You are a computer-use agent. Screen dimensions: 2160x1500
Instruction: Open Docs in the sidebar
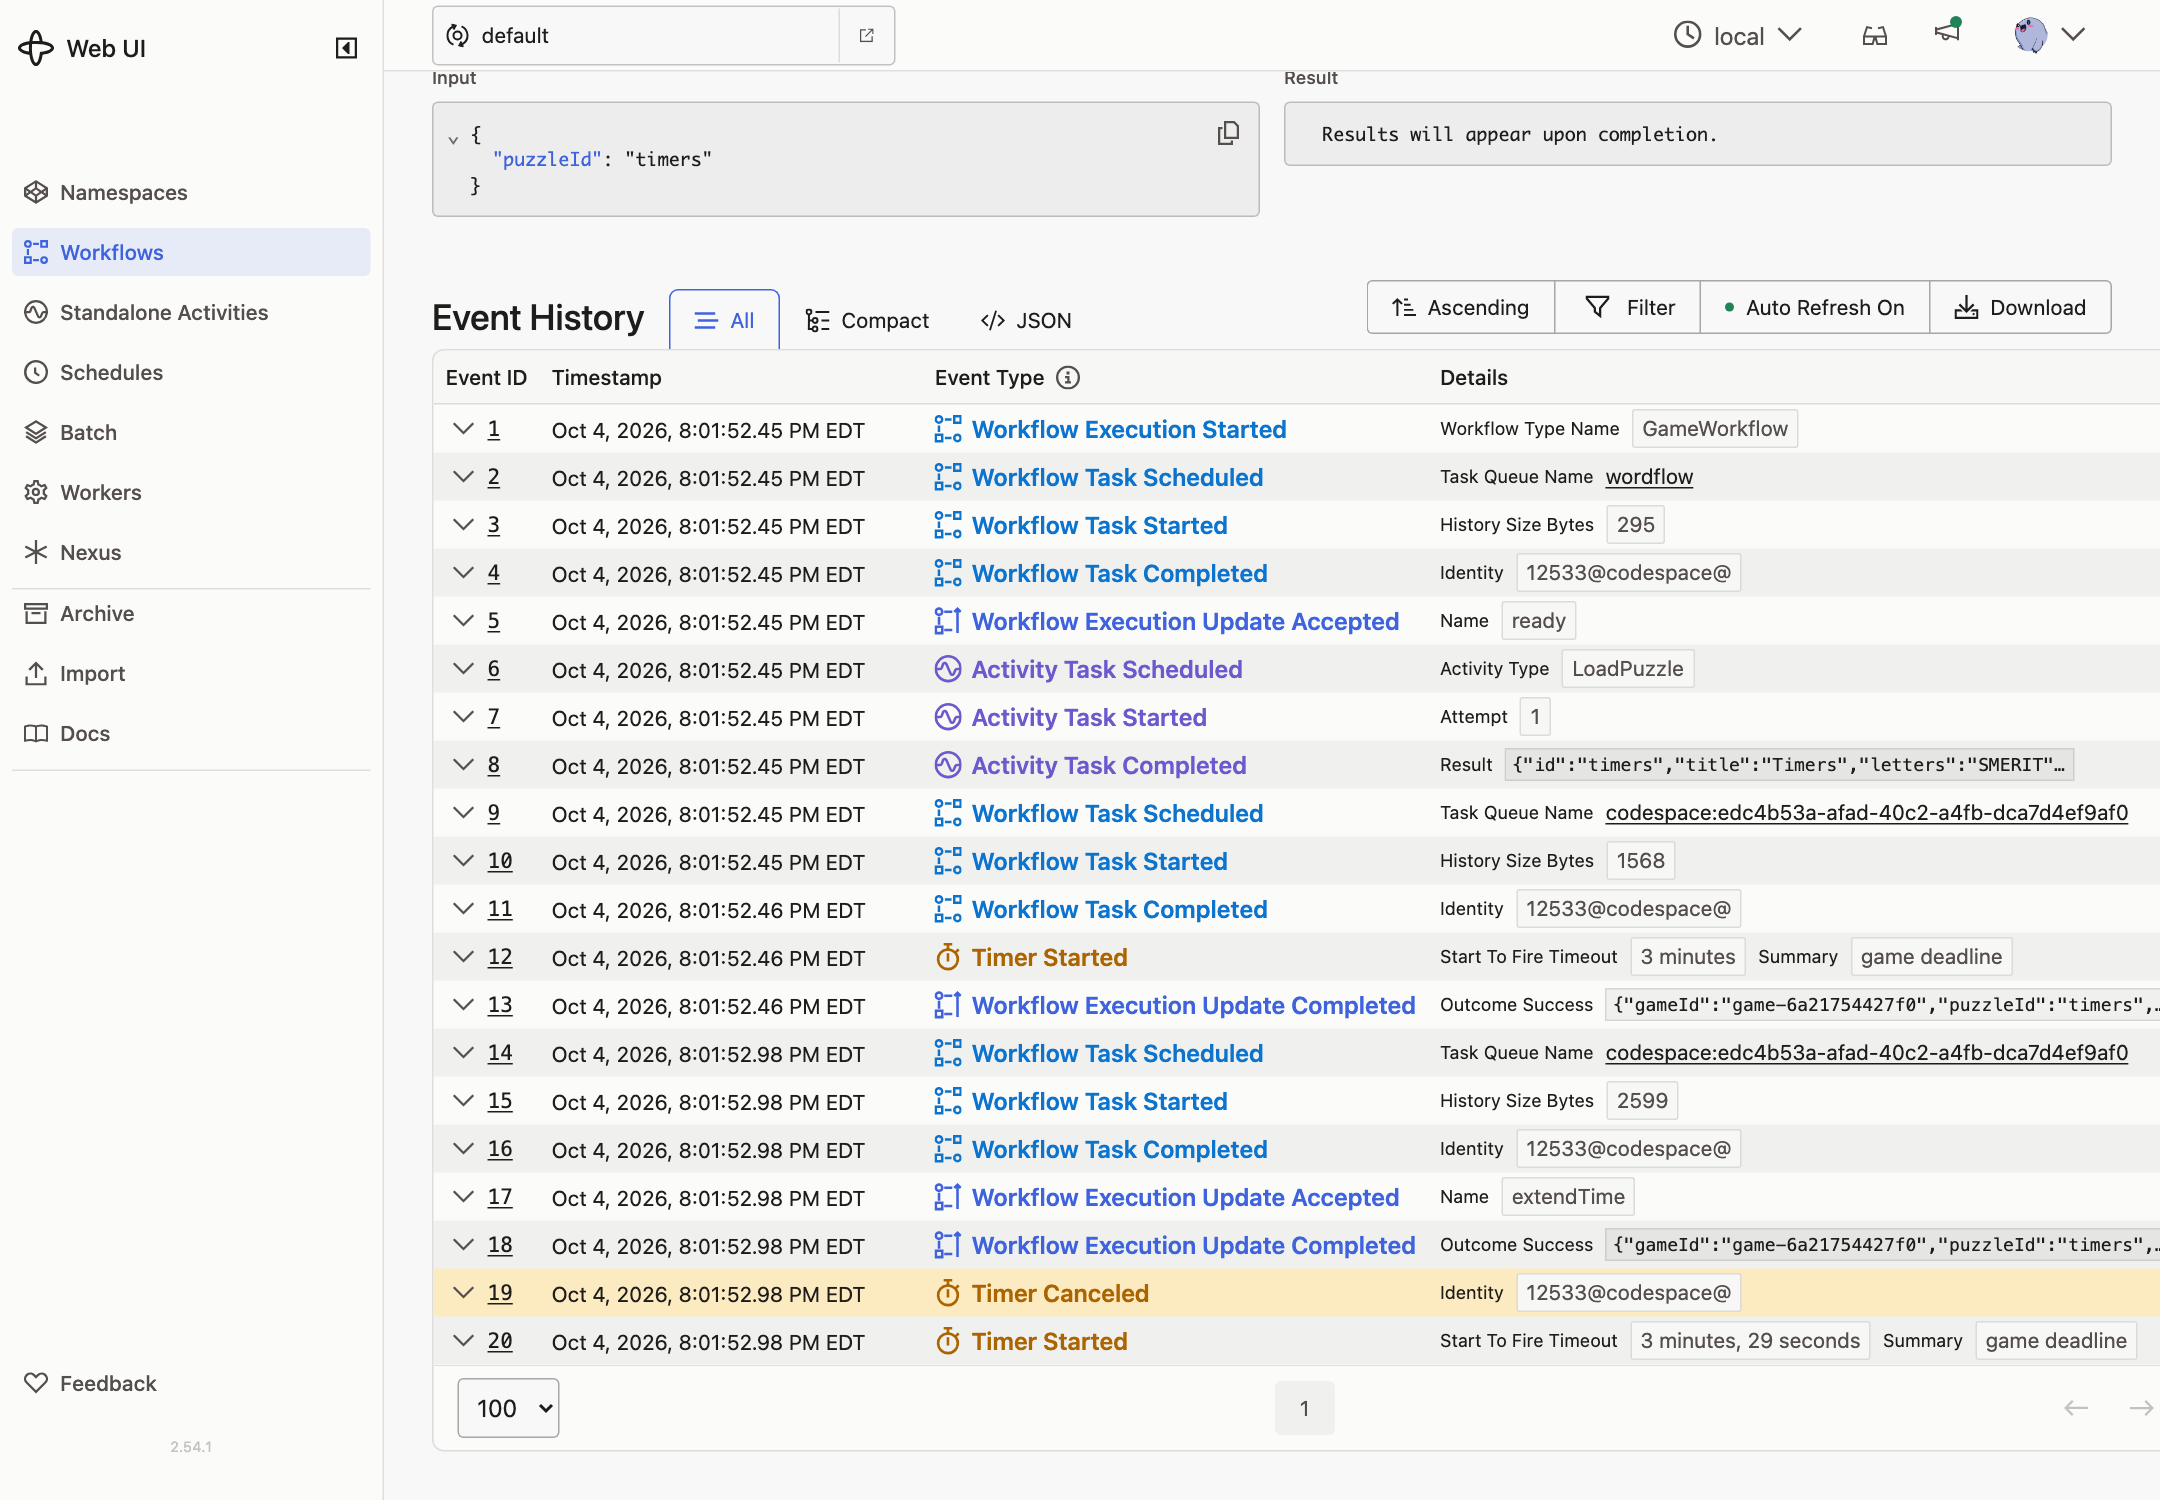[x=191, y=733]
